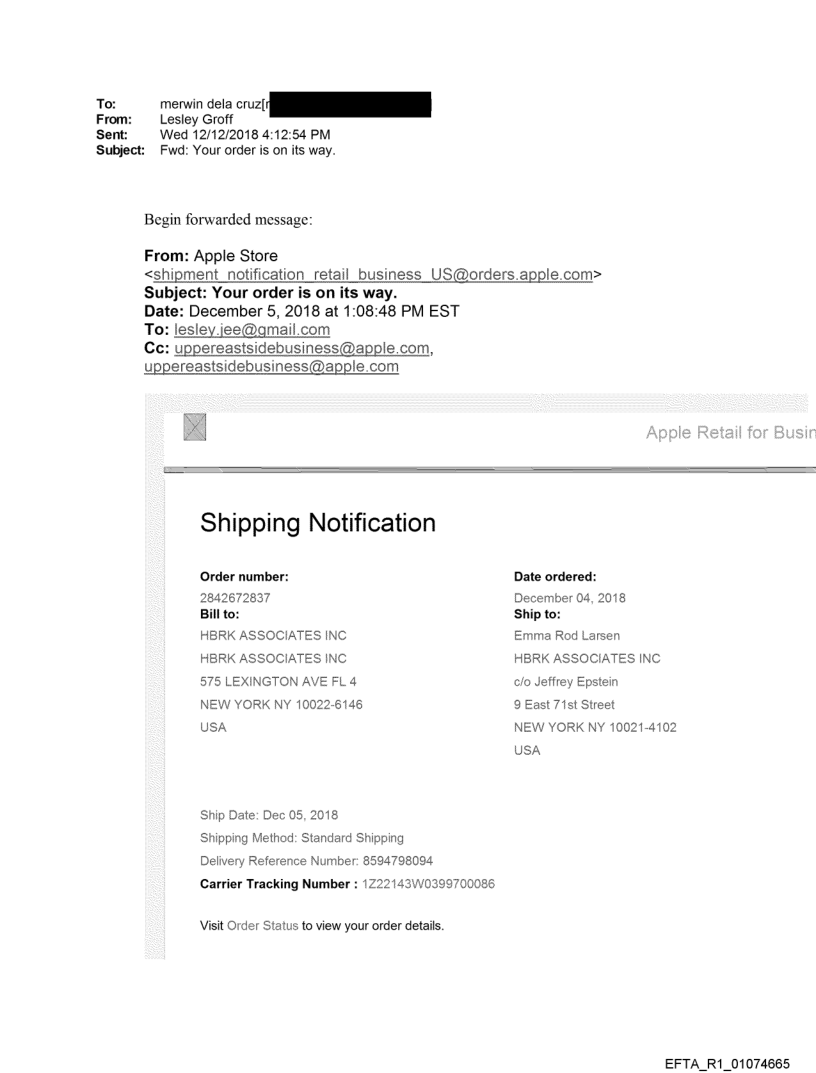816x1073 pixels.
Task: Click the Standard Shipping method line
Action: coord(302,838)
